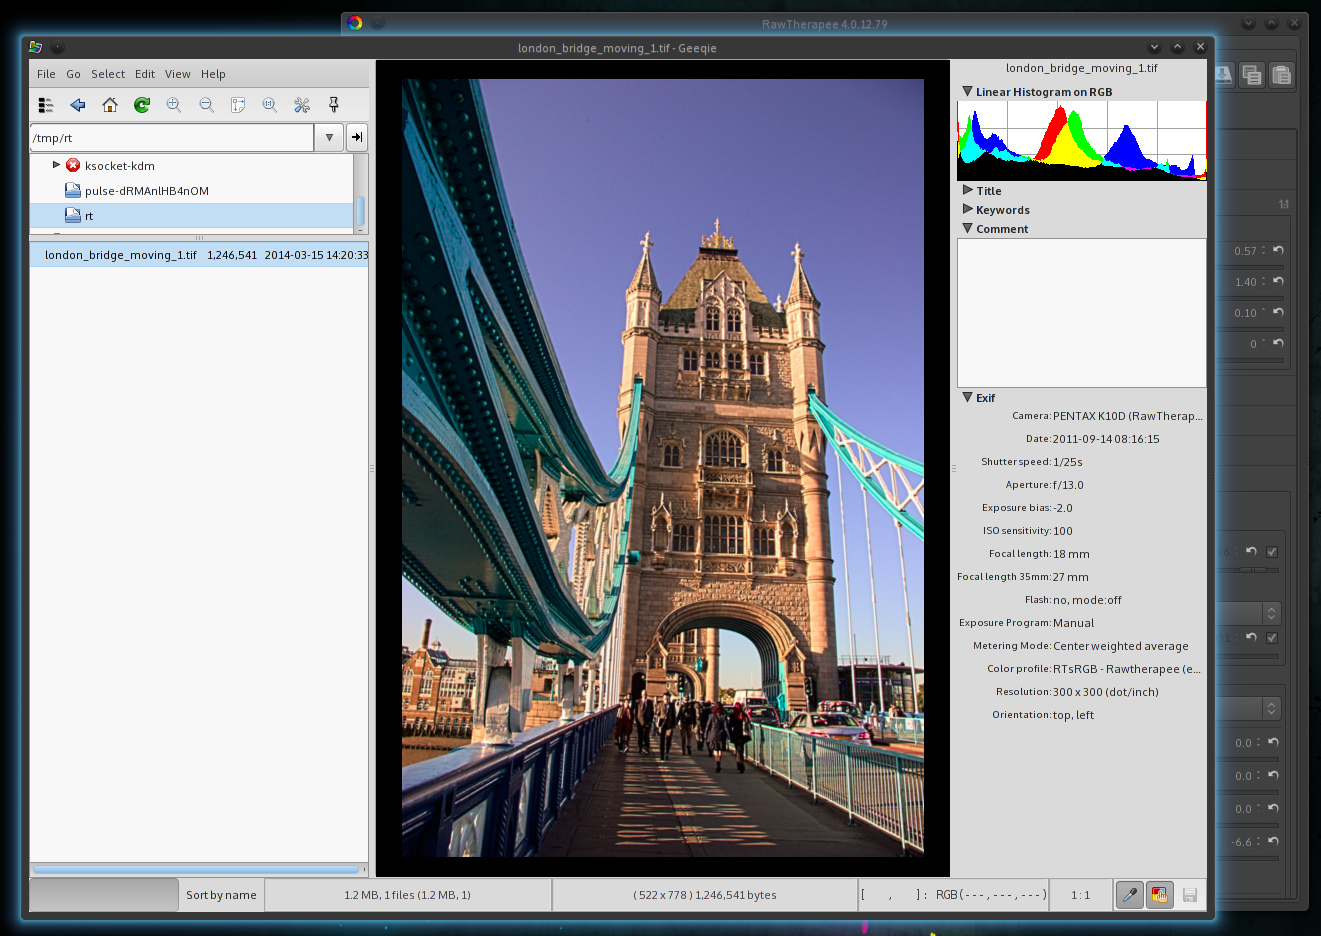Open the path history dropdown arrow
Image resolution: width=1321 pixels, height=936 pixels.
pos(329,138)
